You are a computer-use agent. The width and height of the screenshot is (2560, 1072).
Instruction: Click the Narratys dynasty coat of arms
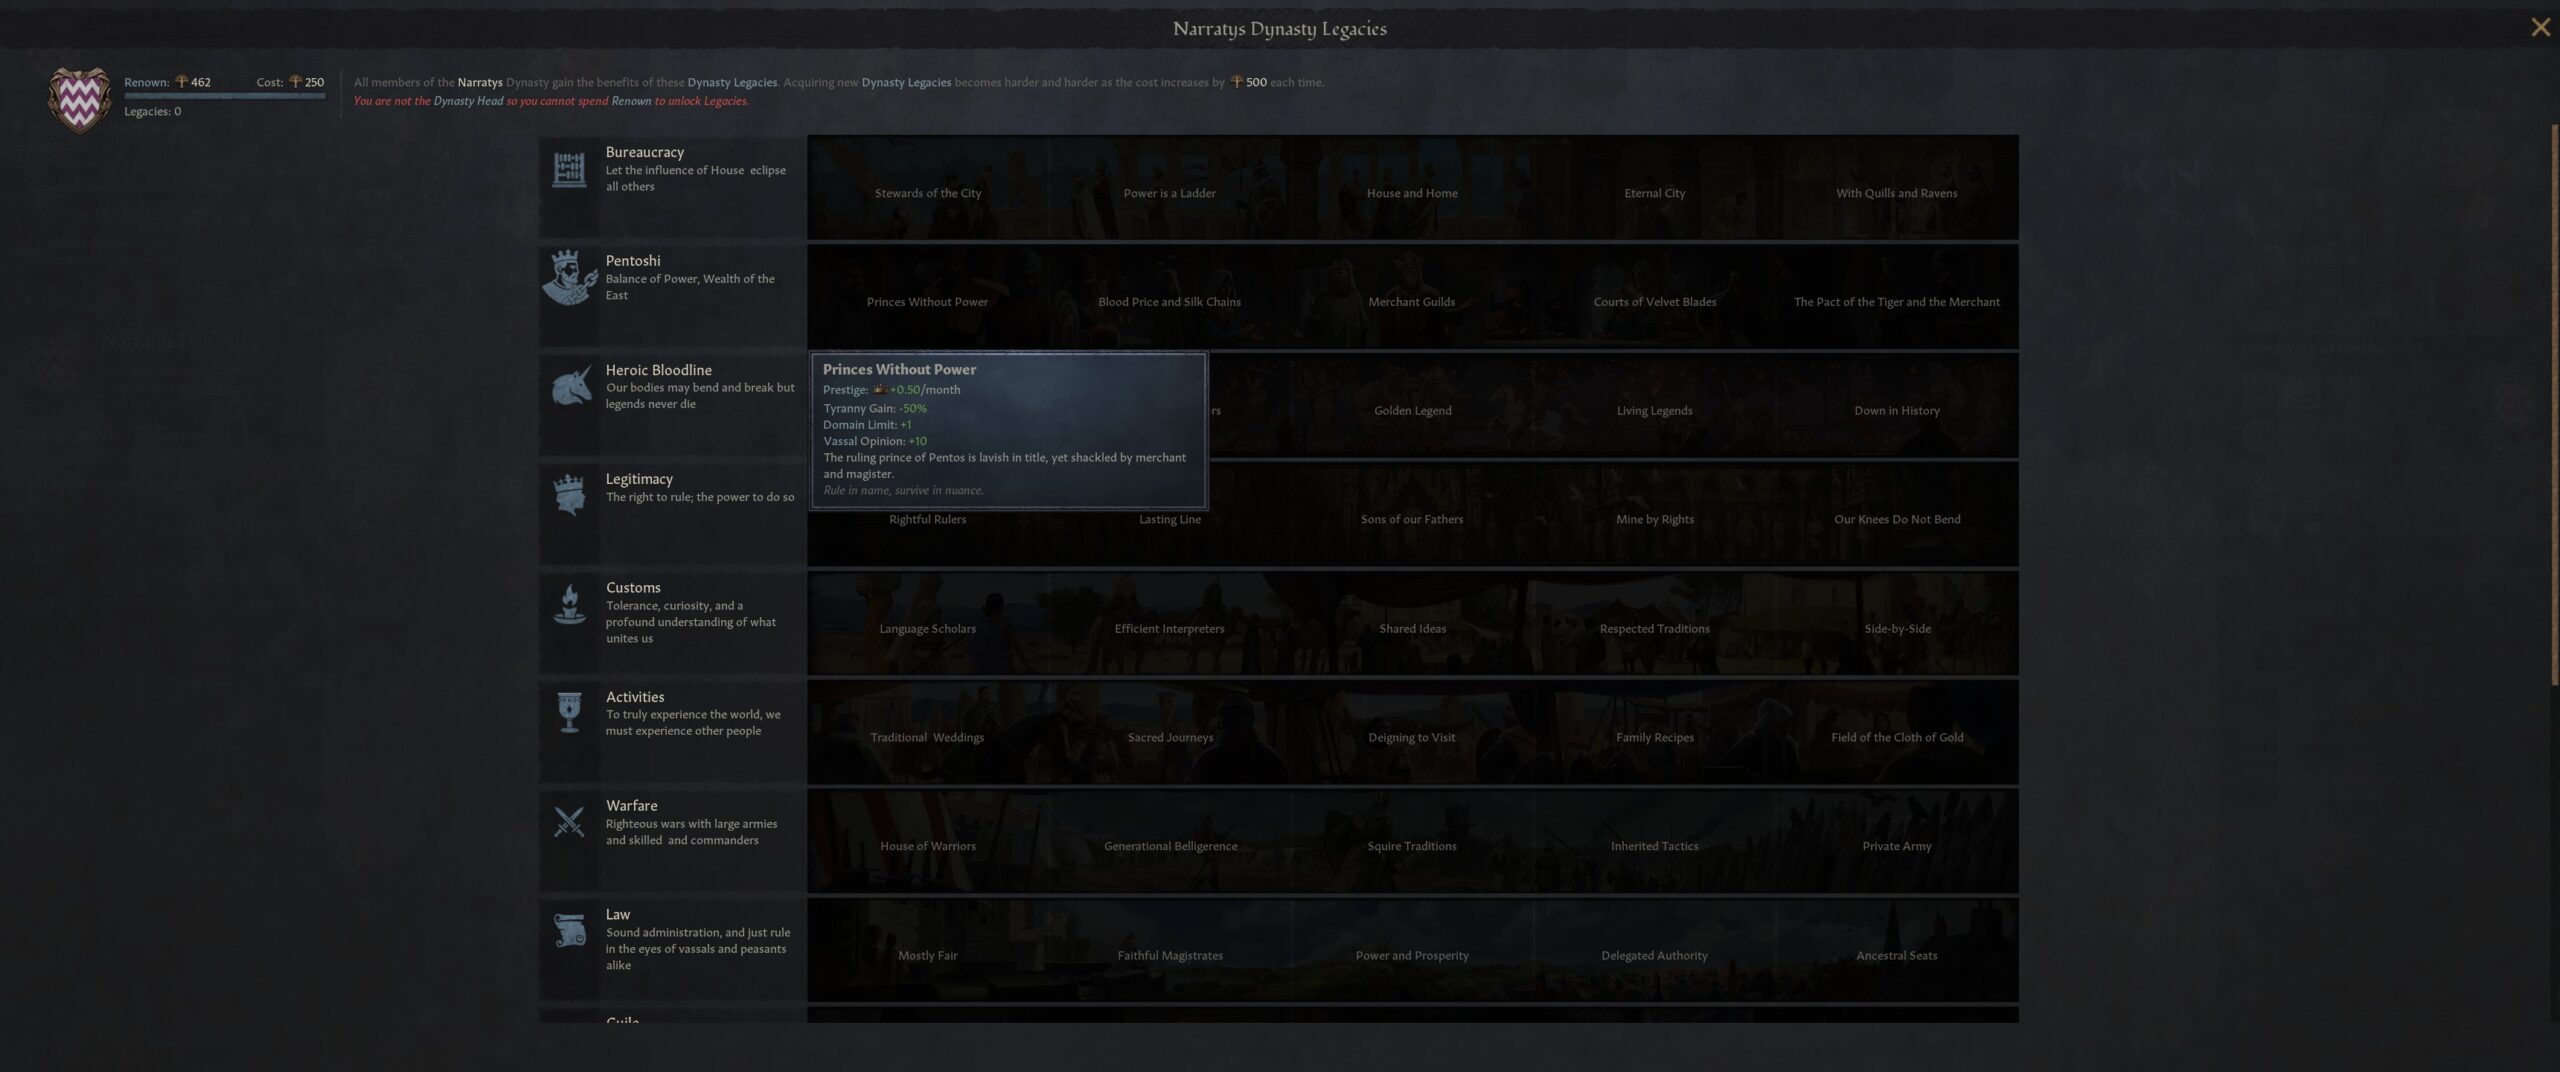click(x=79, y=100)
